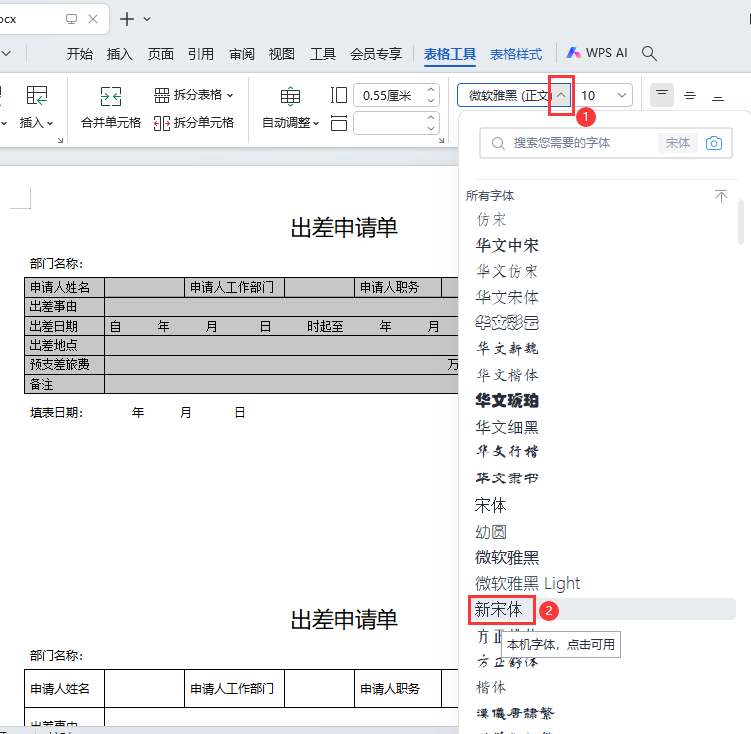
Task: Close the current docx tab
Action: click(93, 19)
